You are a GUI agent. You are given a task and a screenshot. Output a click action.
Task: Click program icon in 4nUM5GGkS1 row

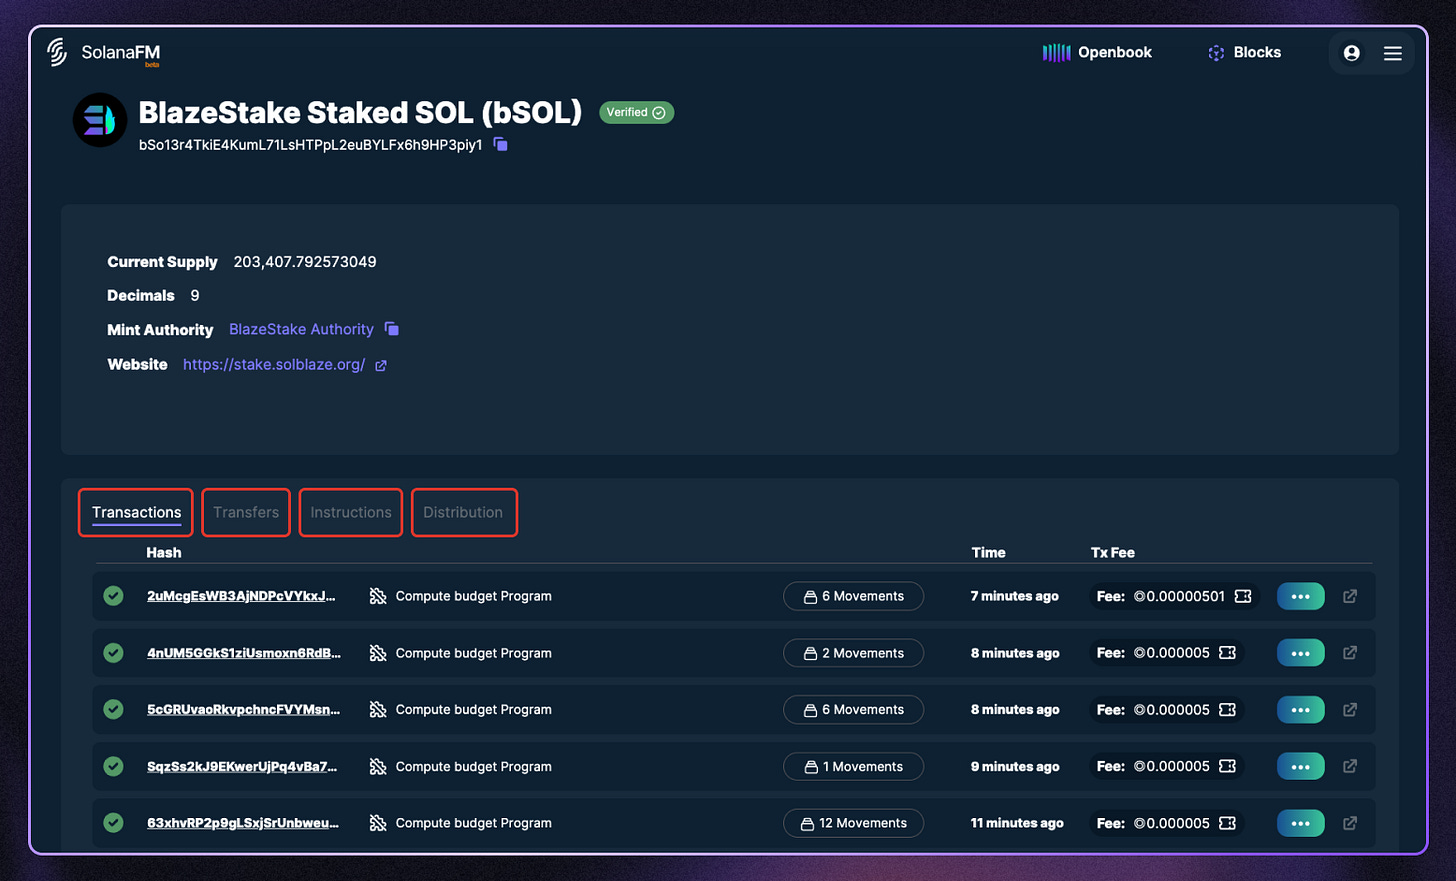pos(378,653)
